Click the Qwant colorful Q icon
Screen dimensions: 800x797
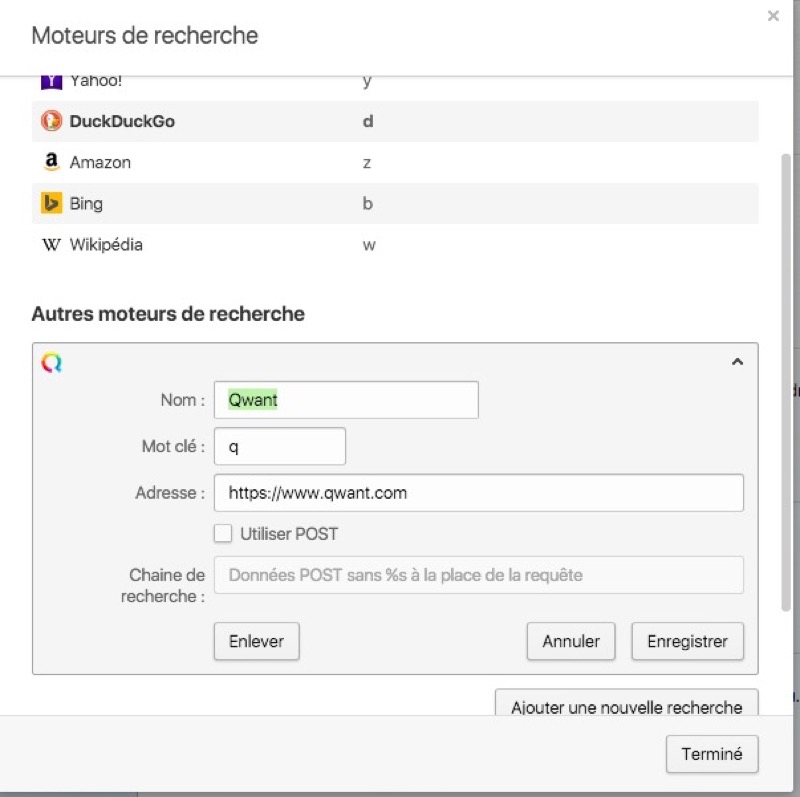(51, 363)
